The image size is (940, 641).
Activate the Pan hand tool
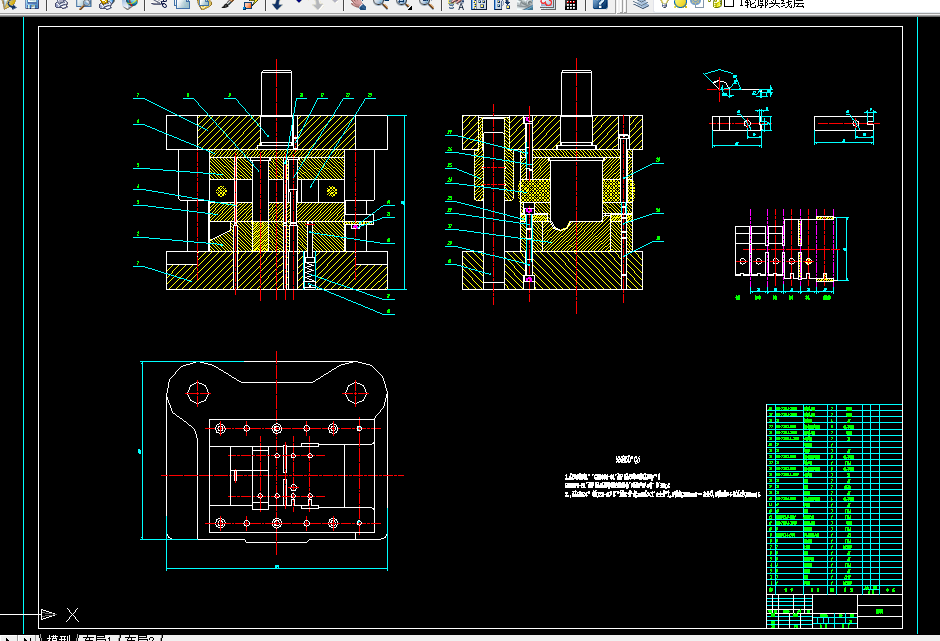click(x=358, y=4)
